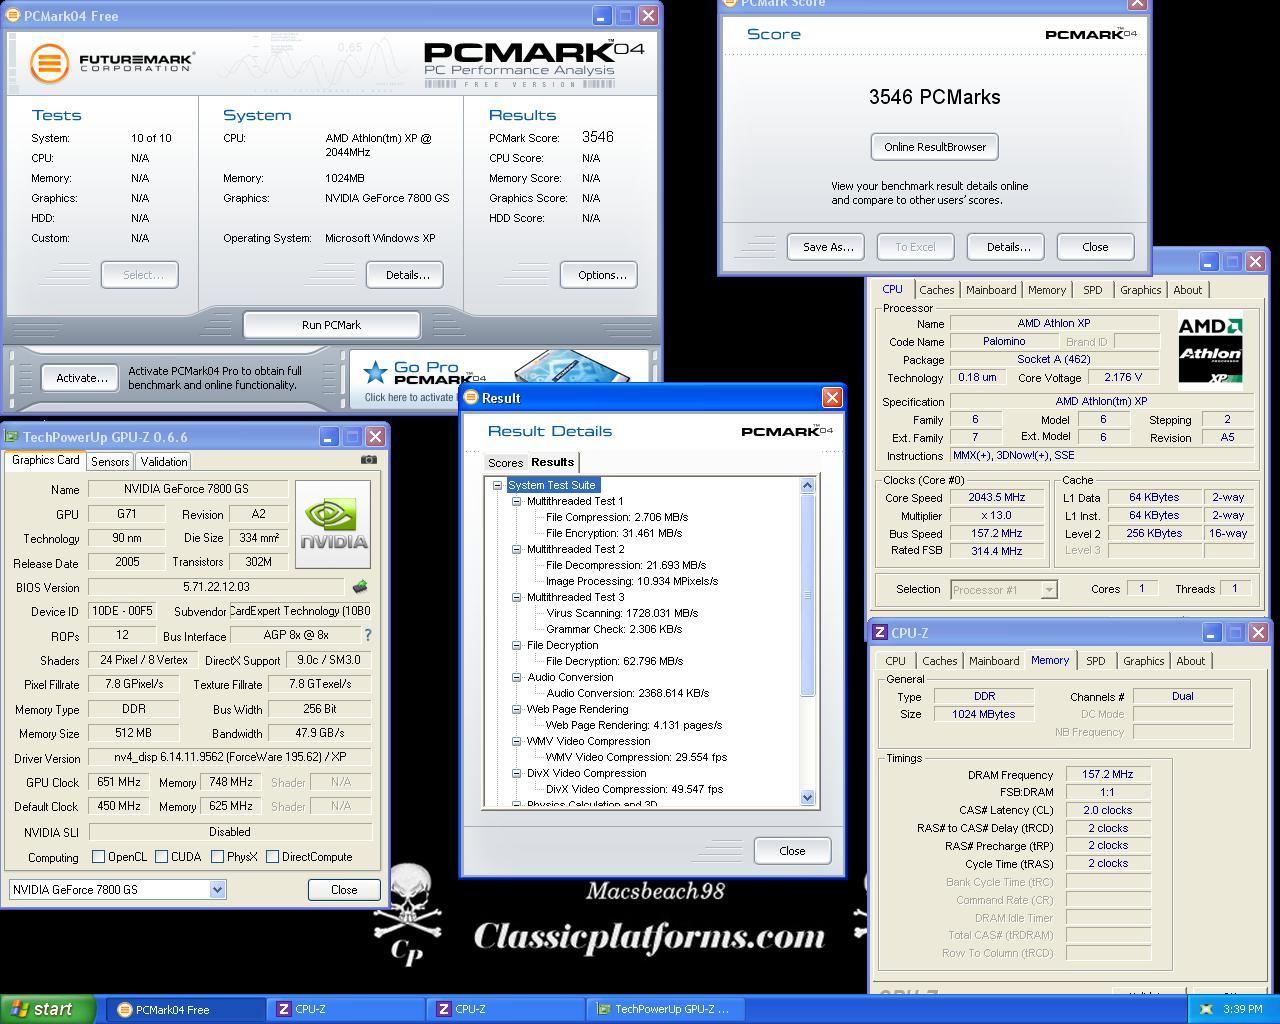Switch to the Sensors tab in GPU-Z
The image size is (1280, 1024).
tap(110, 462)
